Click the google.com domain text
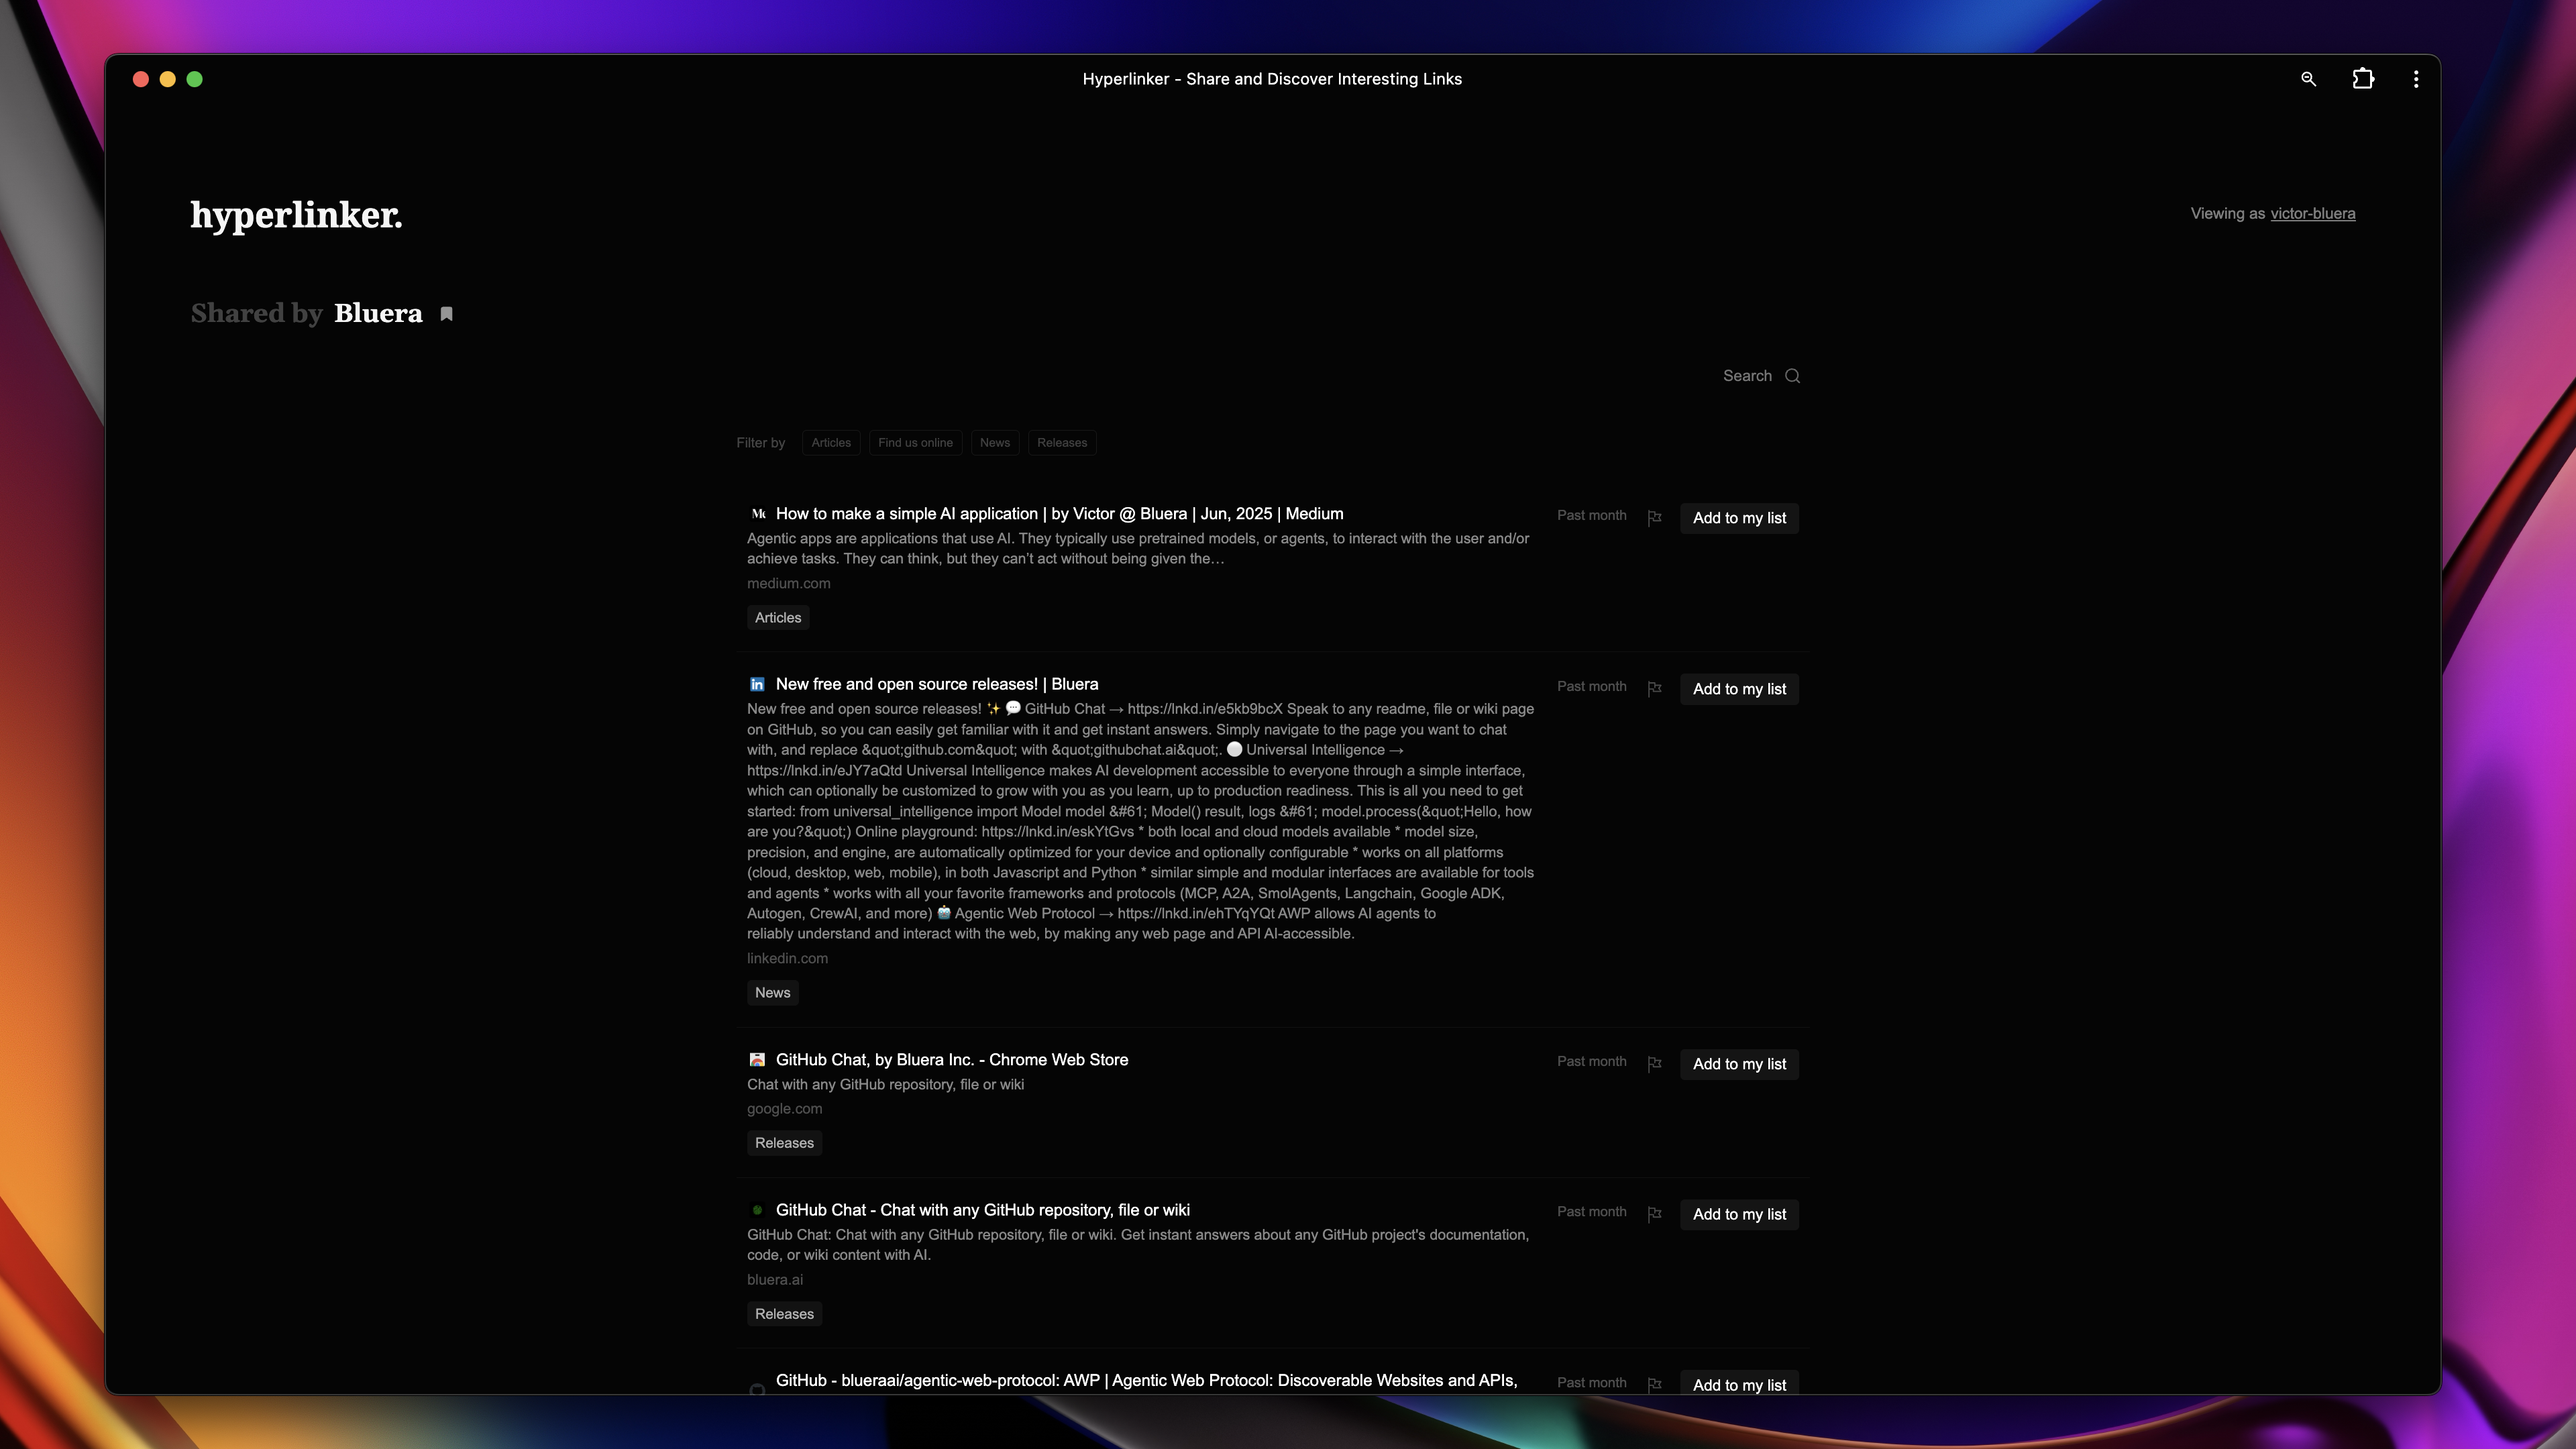 [784, 1109]
